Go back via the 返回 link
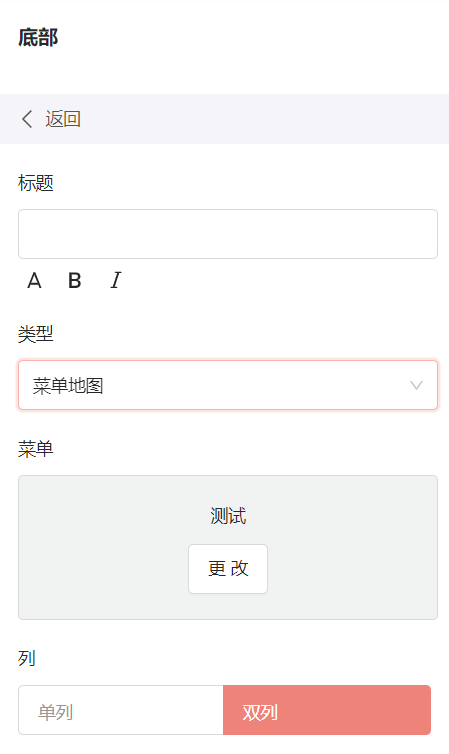The height and width of the screenshot is (754, 449). pos(63,119)
